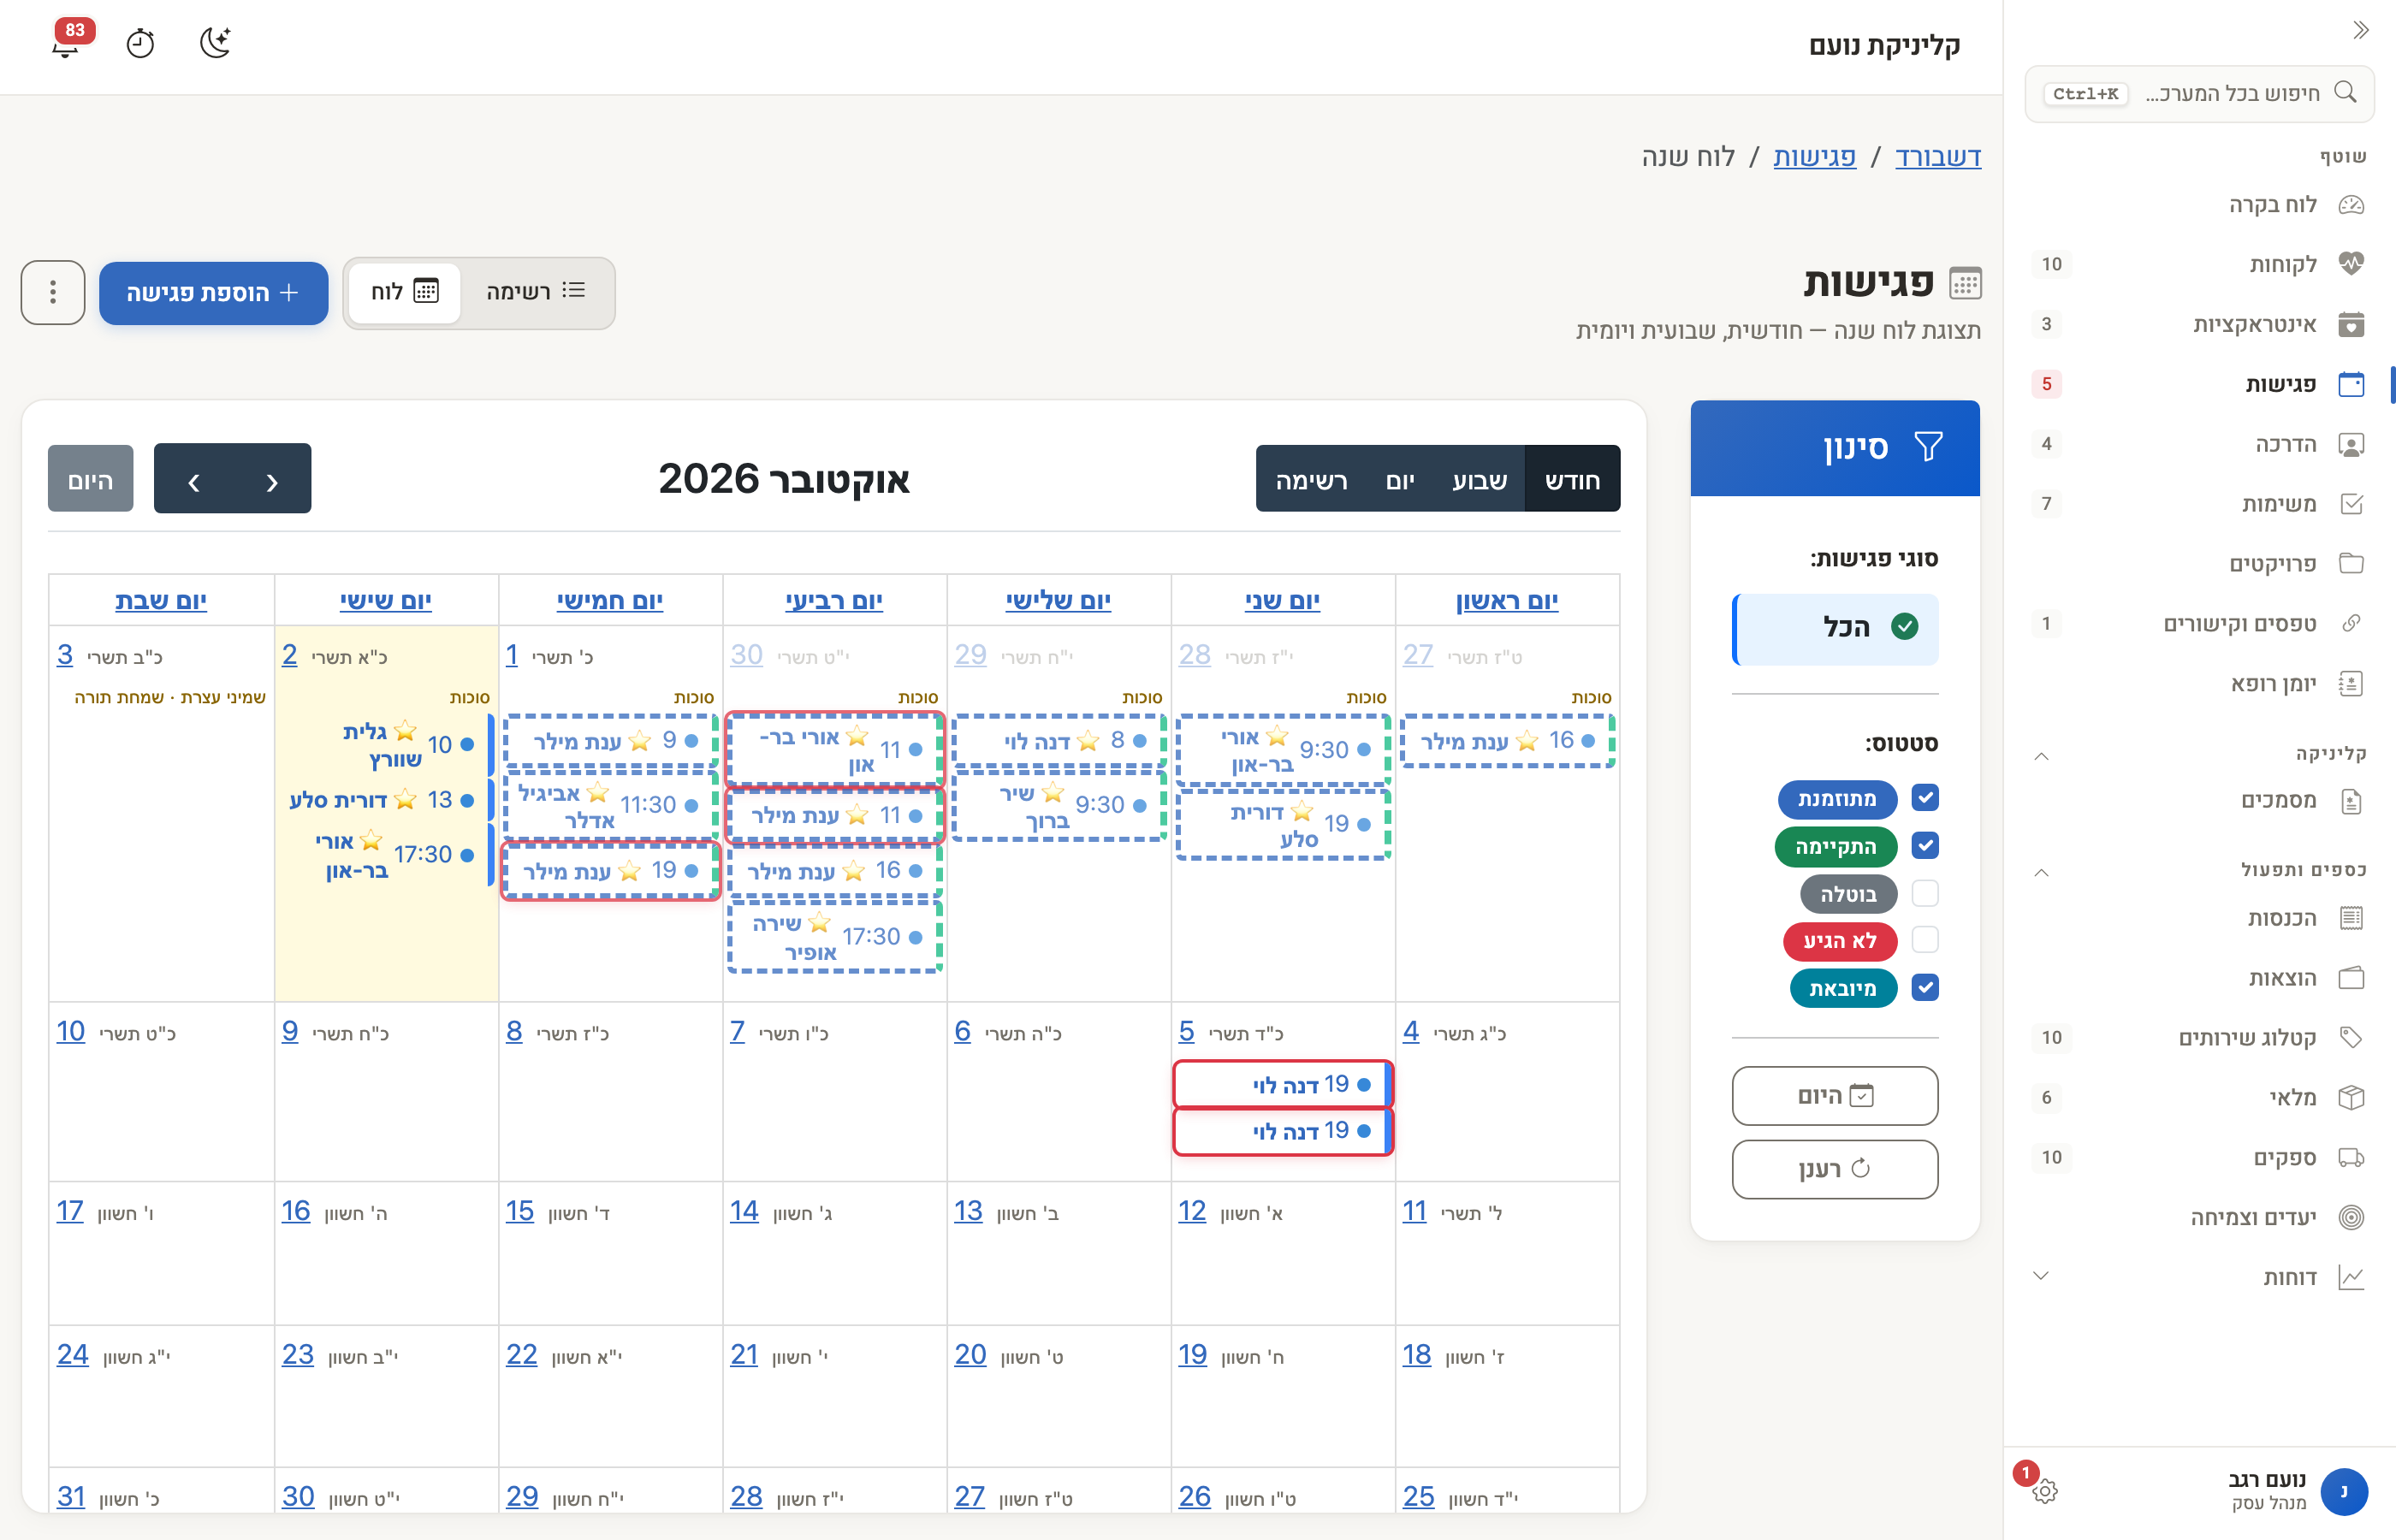Go to the next month with the right chevron
The width and height of the screenshot is (2396, 1540).
[x=272, y=480]
